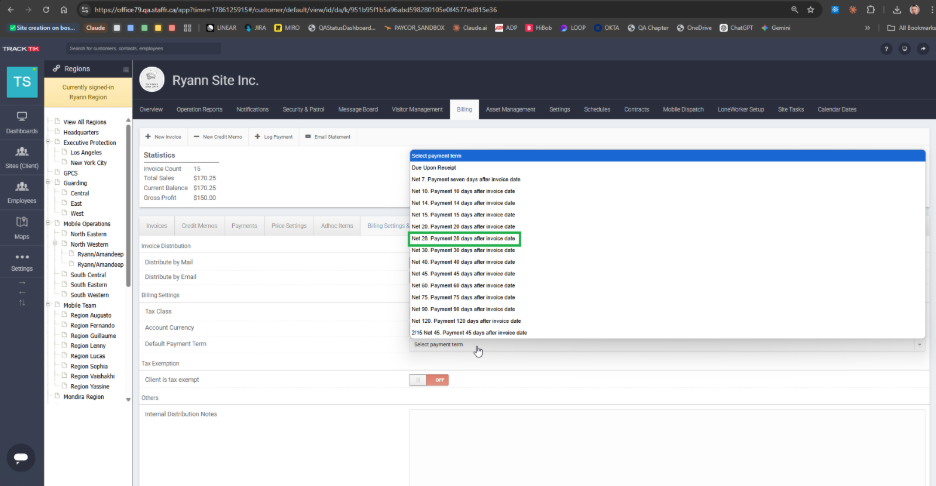
Task: Click the Log Payment button
Action: [274, 137]
